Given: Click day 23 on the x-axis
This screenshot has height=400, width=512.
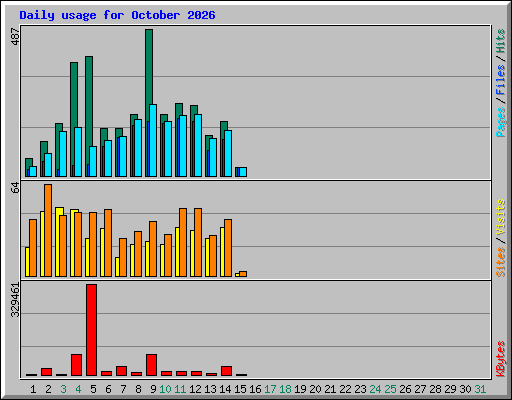Looking at the screenshot, I should tap(360, 389).
